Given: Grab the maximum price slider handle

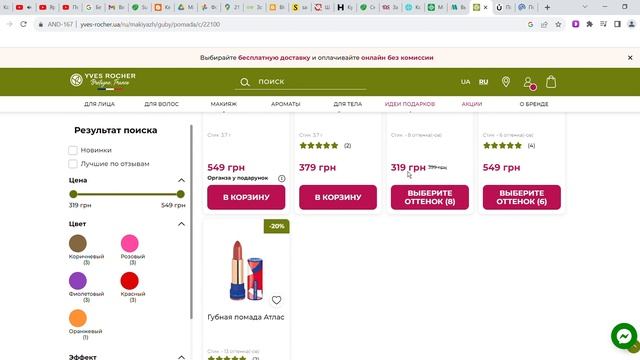Looking at the screenshot, I should tap(180, 194).
